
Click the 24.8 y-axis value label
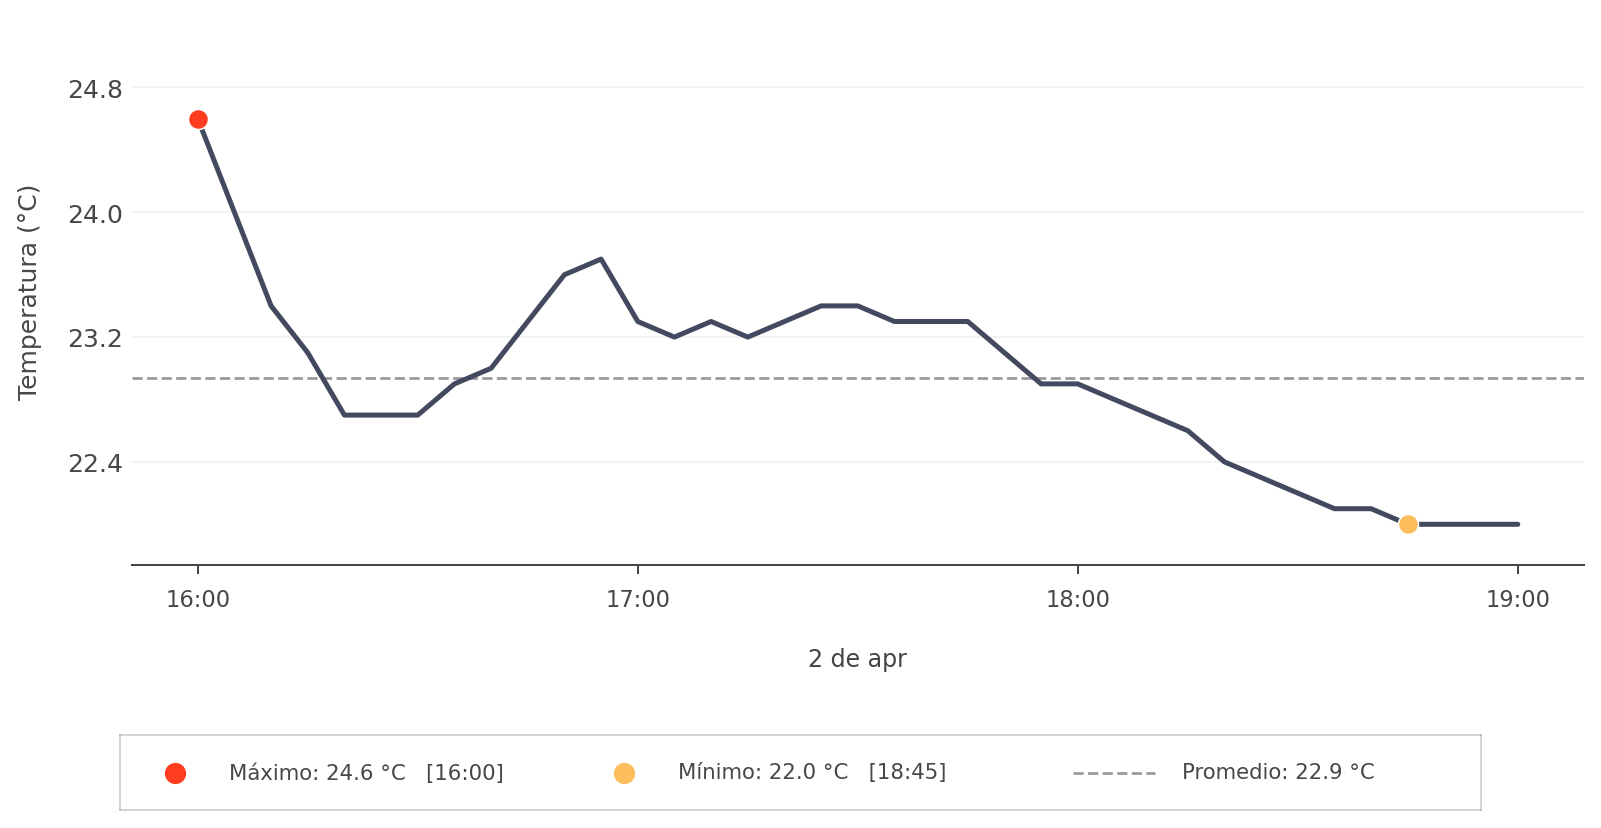pos(95,90)
